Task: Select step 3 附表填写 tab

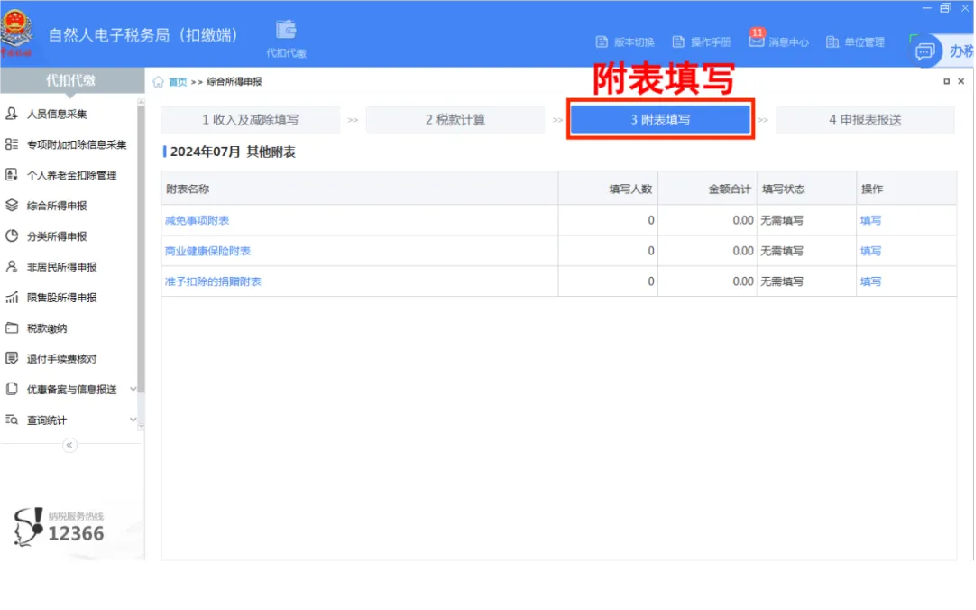Action: (660, 120)
